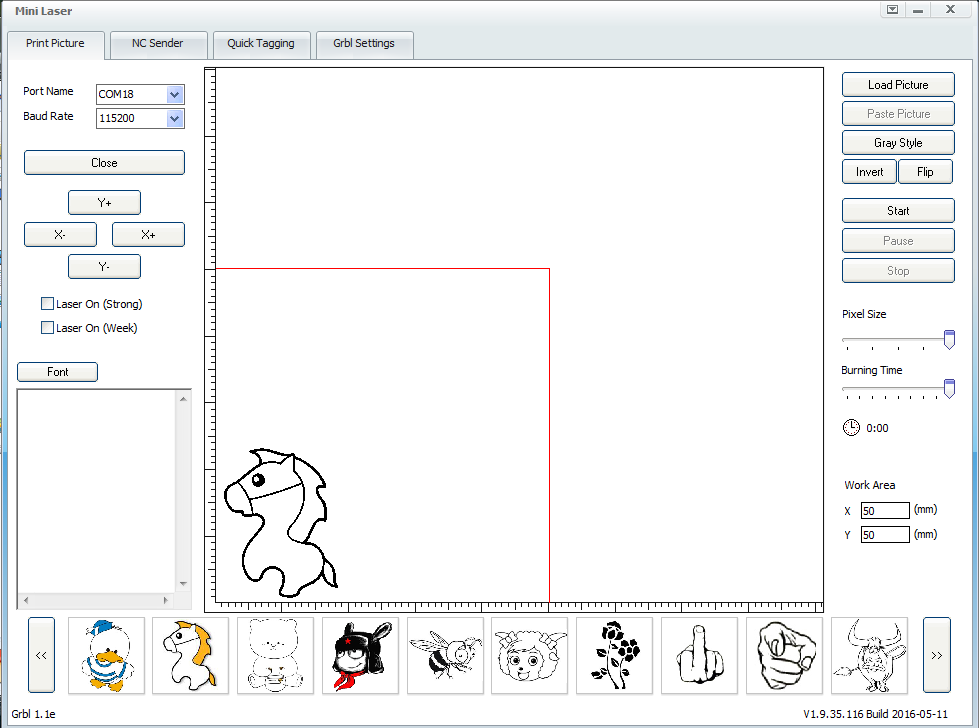Open the title bar dropdown menu icon
The width and height of the screenshot is (979, 728).
pyautogui.click(x=892, y=9)
